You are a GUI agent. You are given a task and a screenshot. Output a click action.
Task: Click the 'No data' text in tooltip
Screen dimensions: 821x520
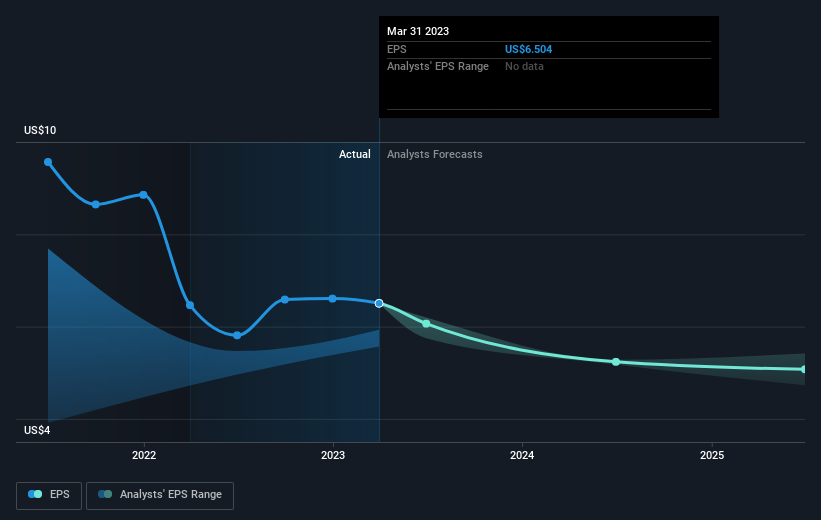pos(524,67)
